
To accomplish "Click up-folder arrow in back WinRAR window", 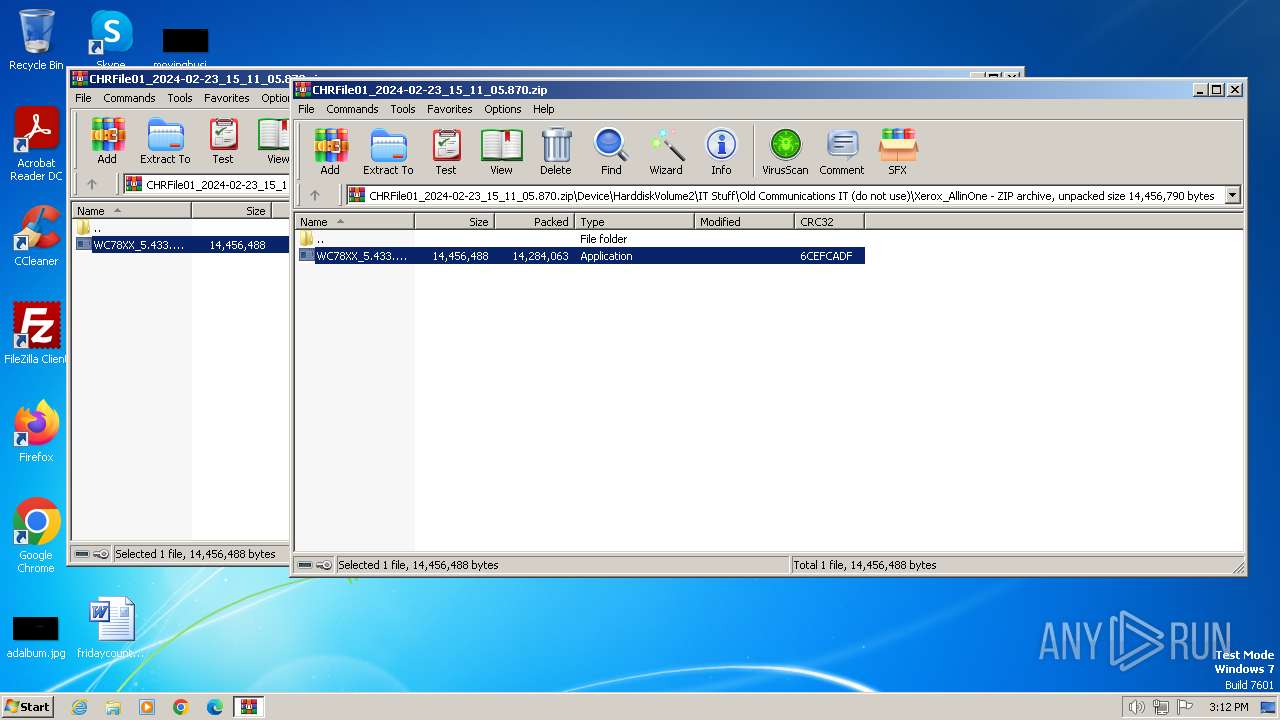I will point(91,184).
